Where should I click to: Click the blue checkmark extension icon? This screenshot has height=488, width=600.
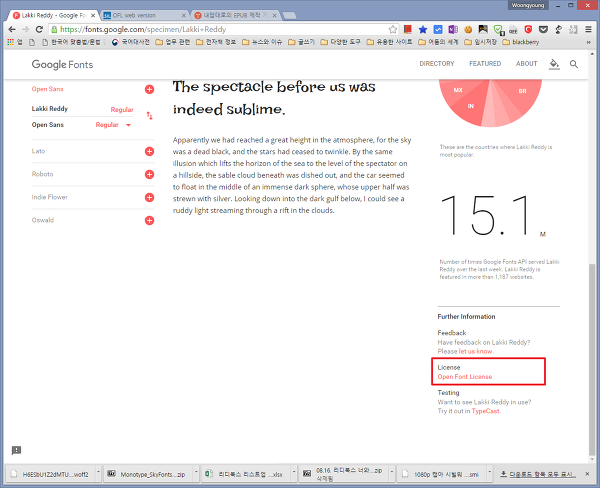coord(438,29)
